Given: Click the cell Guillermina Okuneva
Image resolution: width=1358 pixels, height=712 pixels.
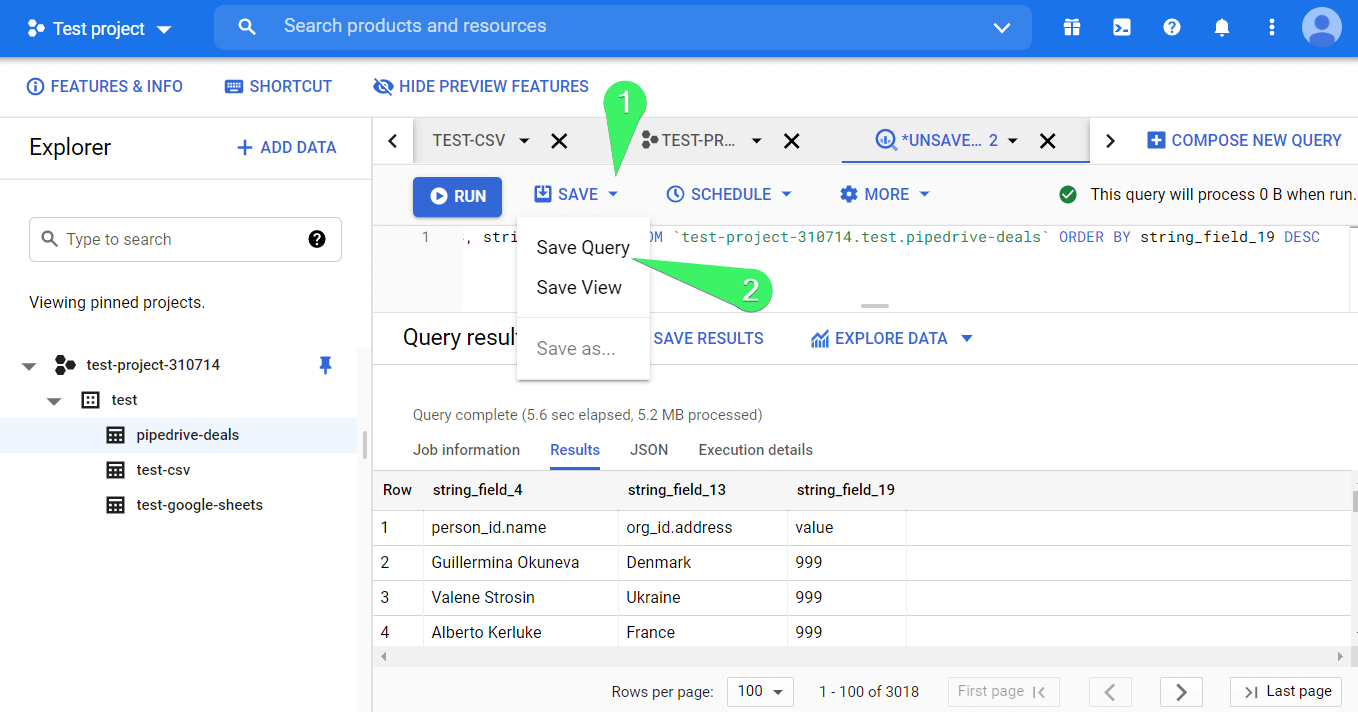Looking at the screenshot, I should (505, 562).
